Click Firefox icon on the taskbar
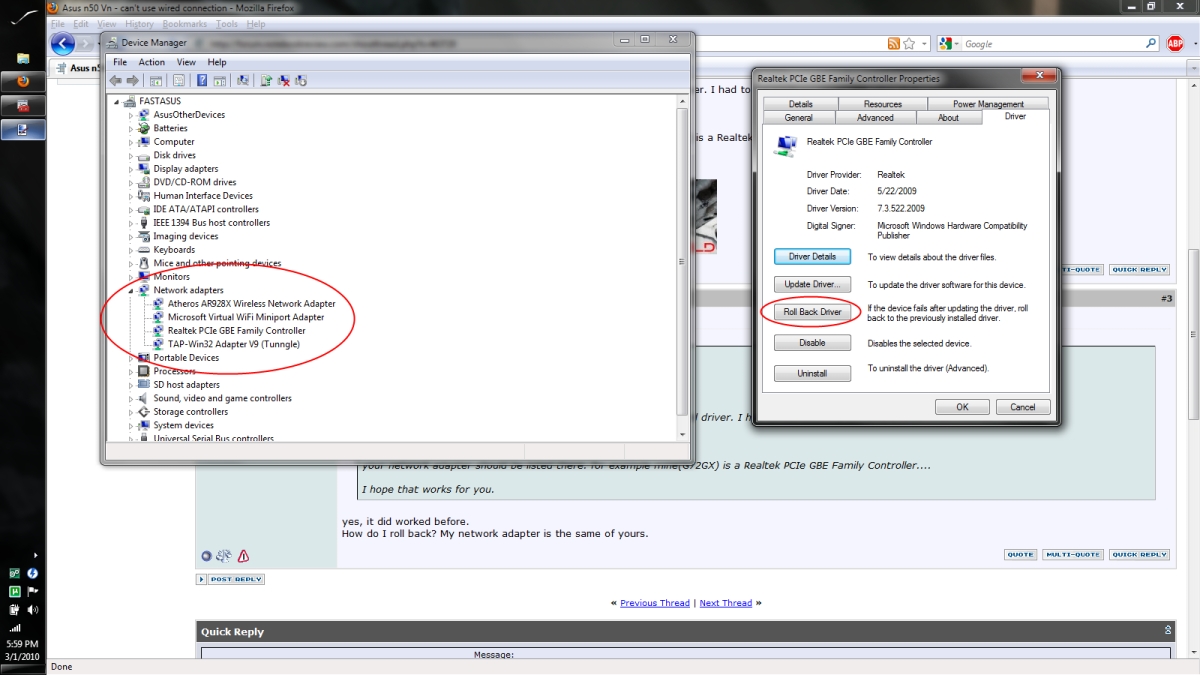 click(x=23, y=82)
